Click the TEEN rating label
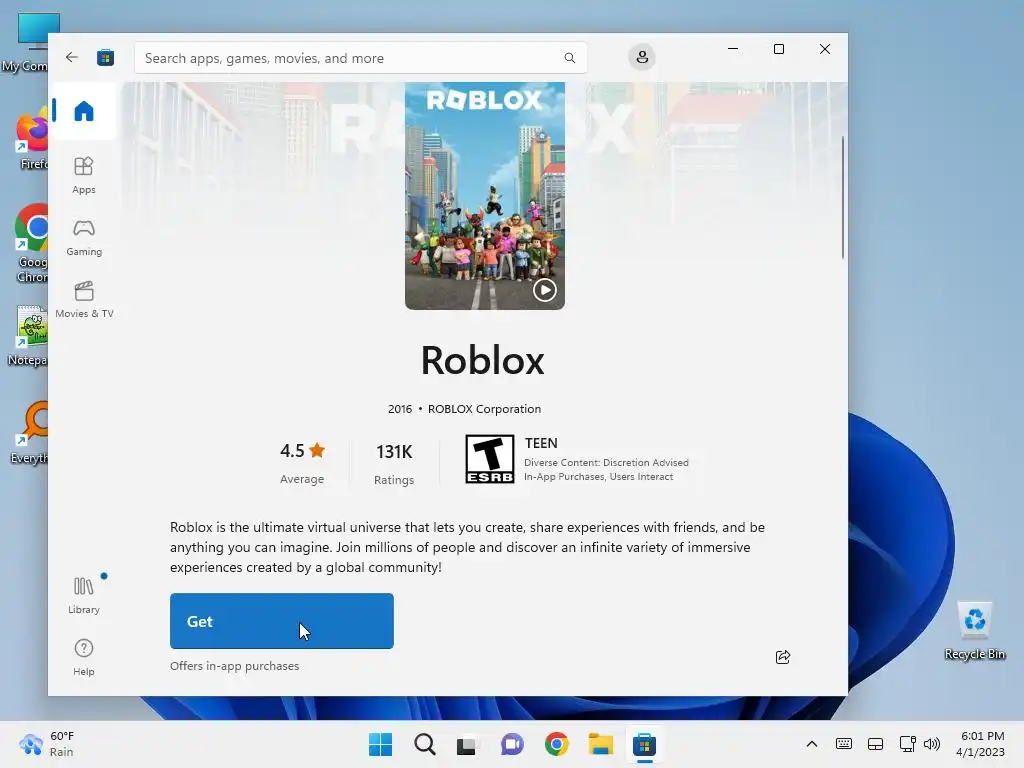The image size is (1024, 768). pos(541,443)
